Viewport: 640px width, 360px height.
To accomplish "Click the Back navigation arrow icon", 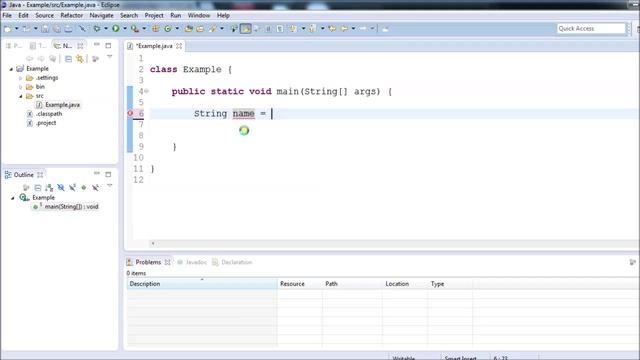I will [344, 29].
